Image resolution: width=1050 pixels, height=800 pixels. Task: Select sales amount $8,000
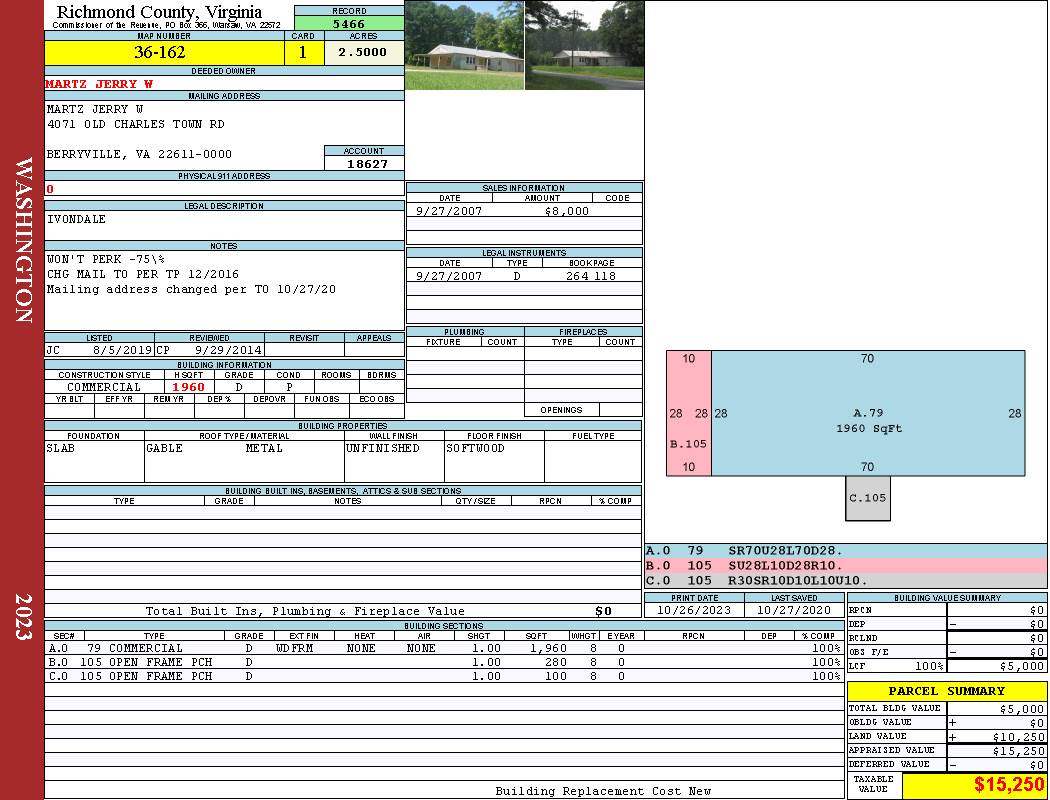[567, 211]
